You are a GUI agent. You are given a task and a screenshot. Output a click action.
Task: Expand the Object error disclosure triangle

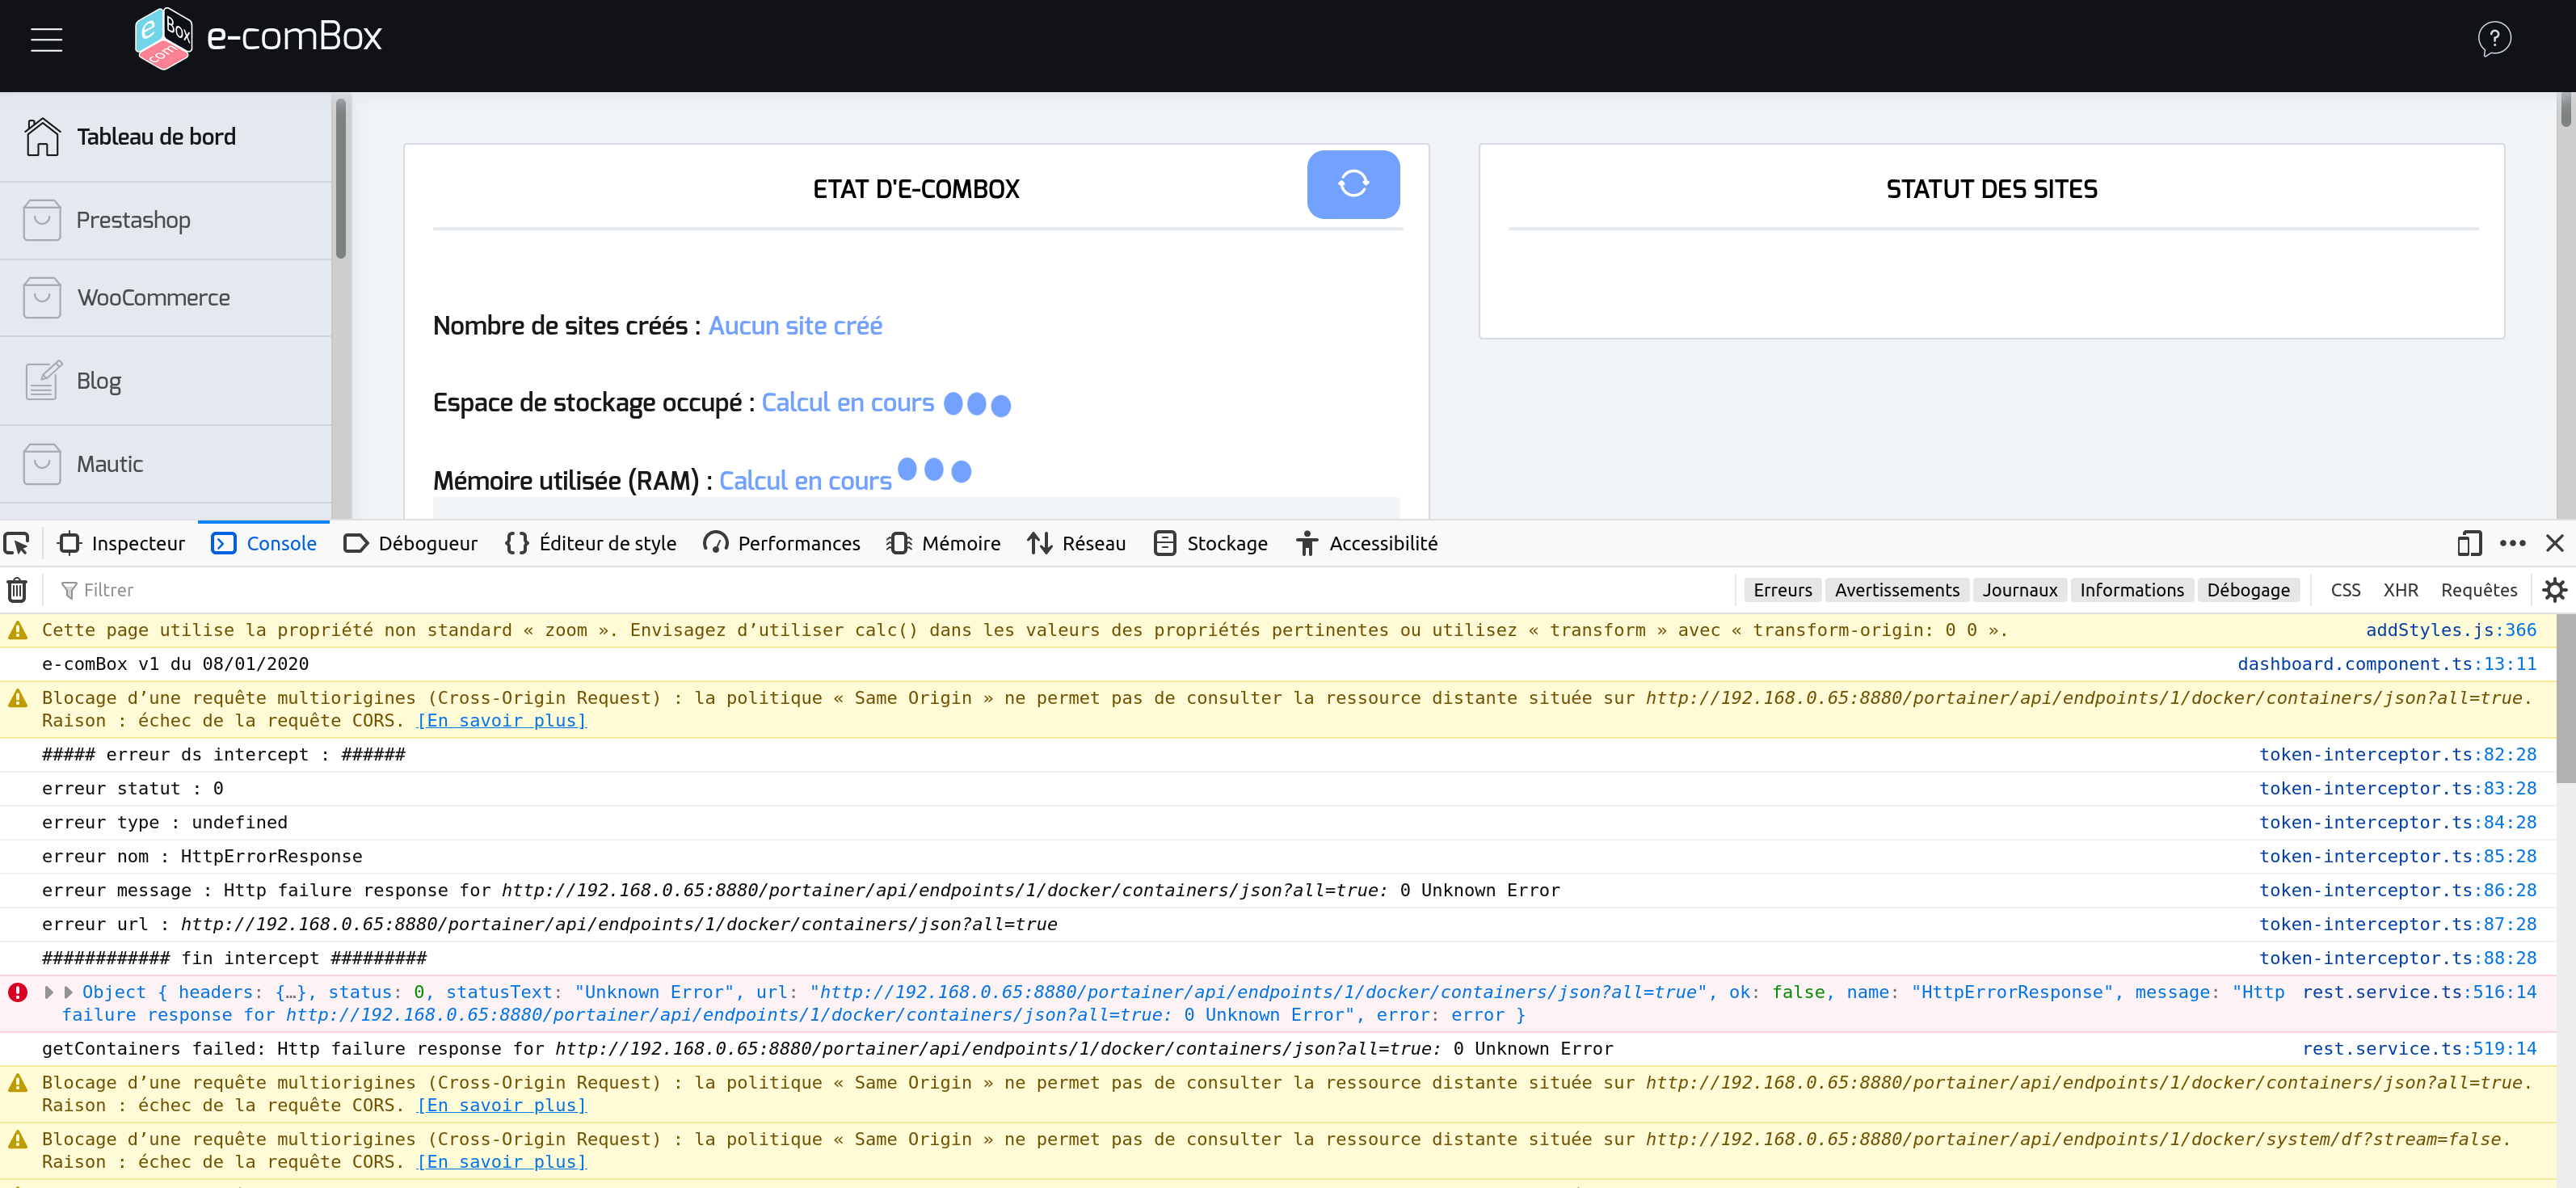[x=69, y=992]
